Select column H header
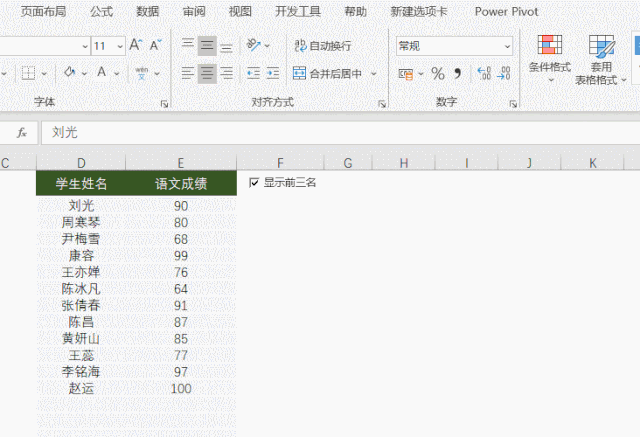The image size is (640, 437). click(x=404, y=163)
